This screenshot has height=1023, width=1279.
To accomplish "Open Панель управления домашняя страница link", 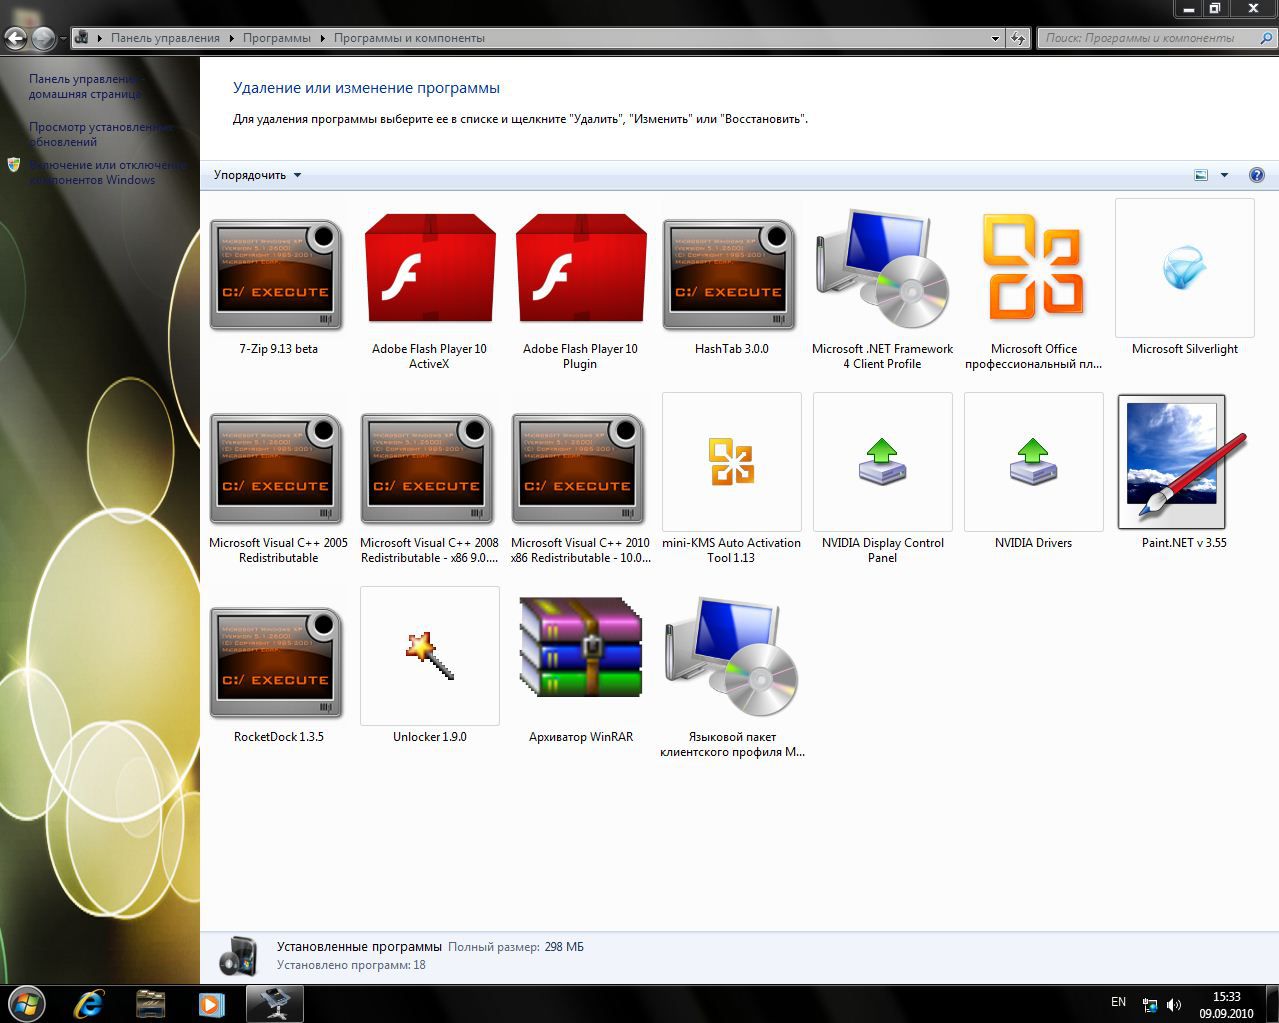I will (x=86, y=86).
